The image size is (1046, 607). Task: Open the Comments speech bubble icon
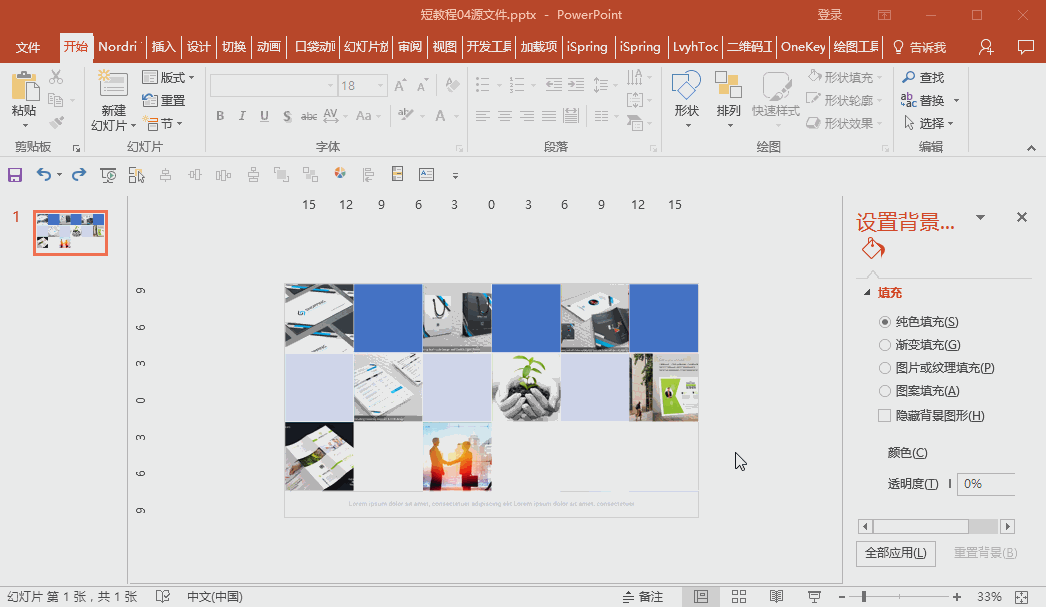pos(1025,47)
